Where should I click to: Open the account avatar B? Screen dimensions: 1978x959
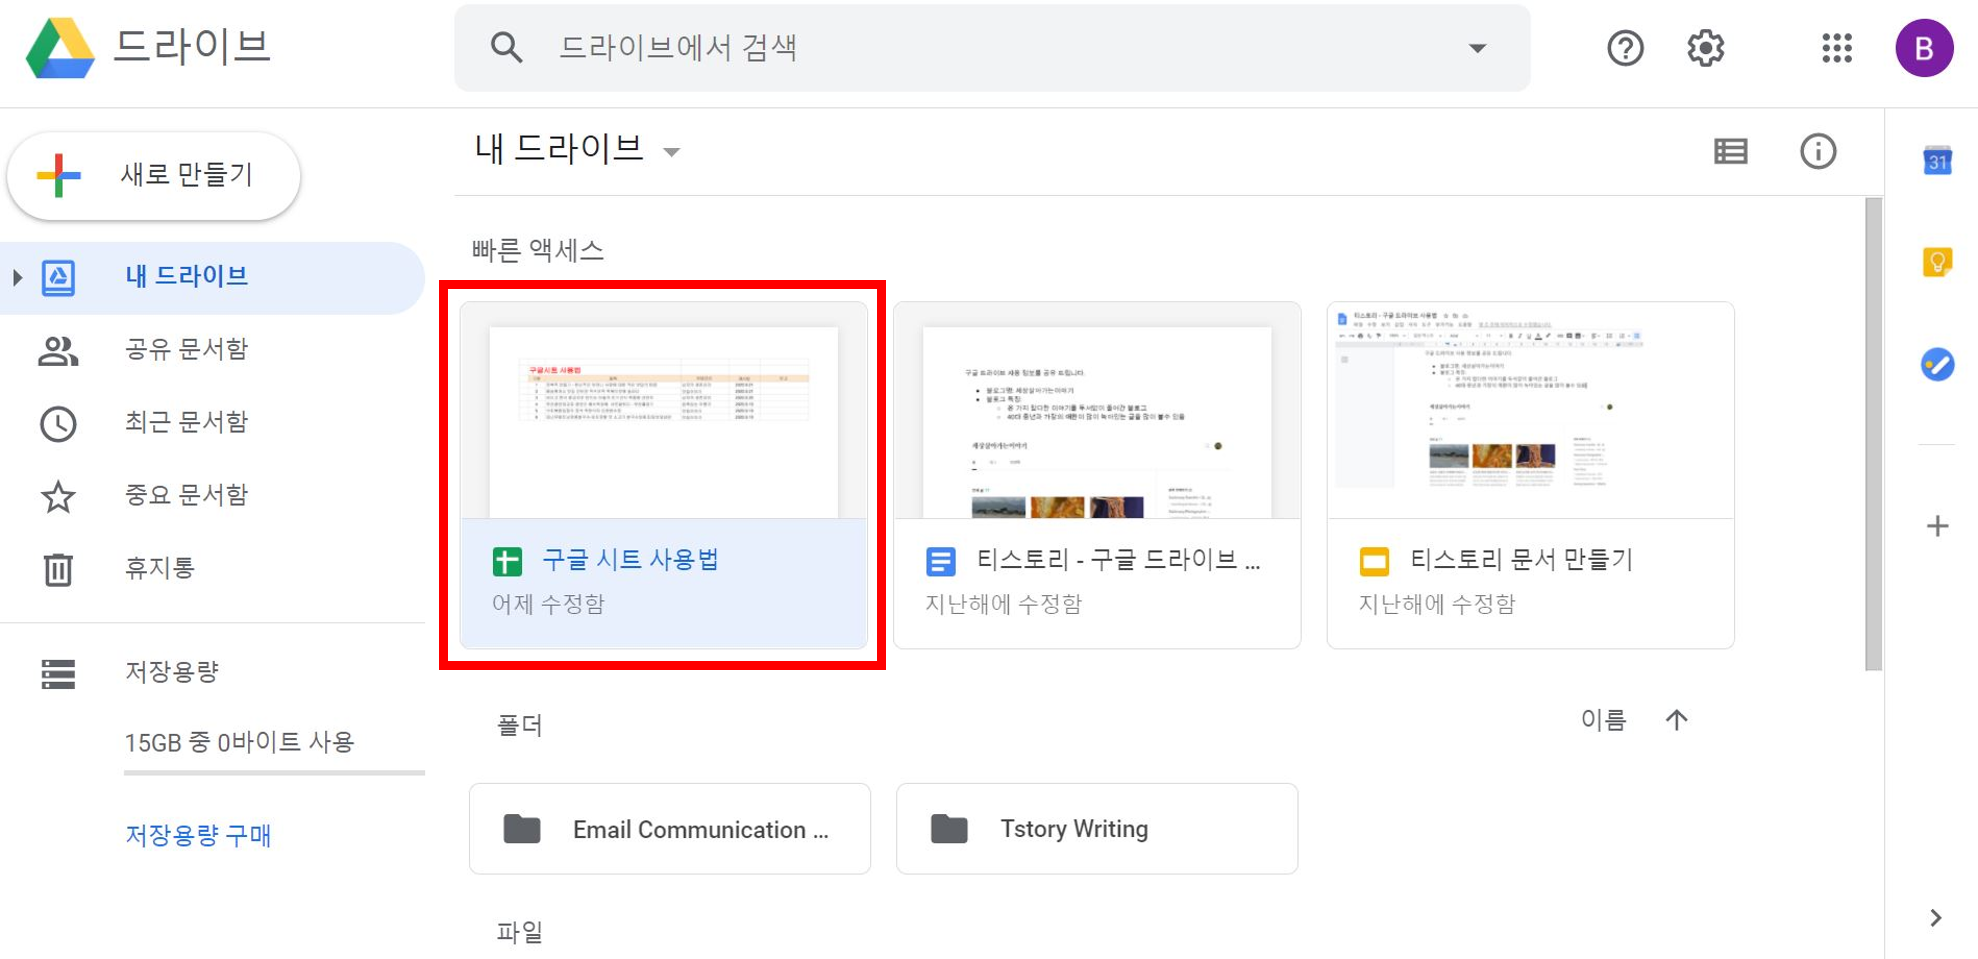pos(1924,48)
